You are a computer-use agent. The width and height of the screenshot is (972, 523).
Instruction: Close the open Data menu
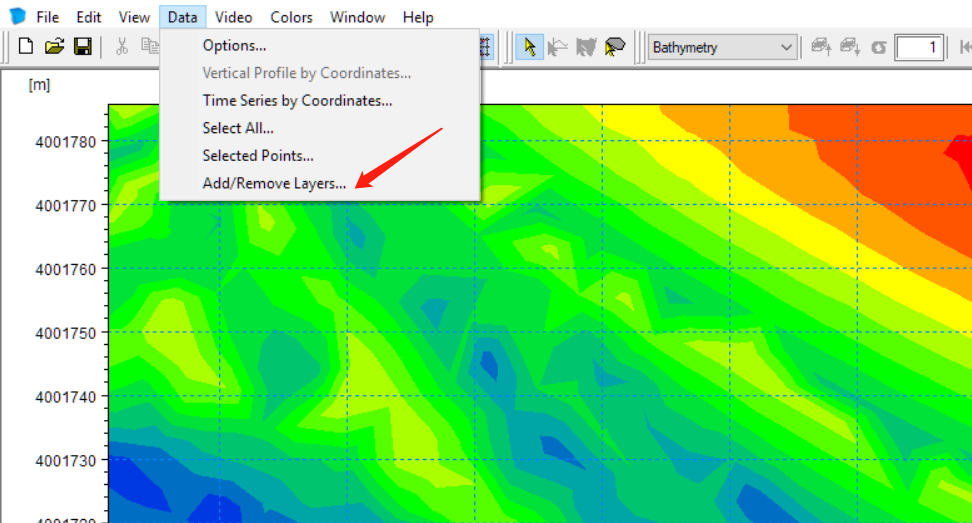tap(182, 17)
